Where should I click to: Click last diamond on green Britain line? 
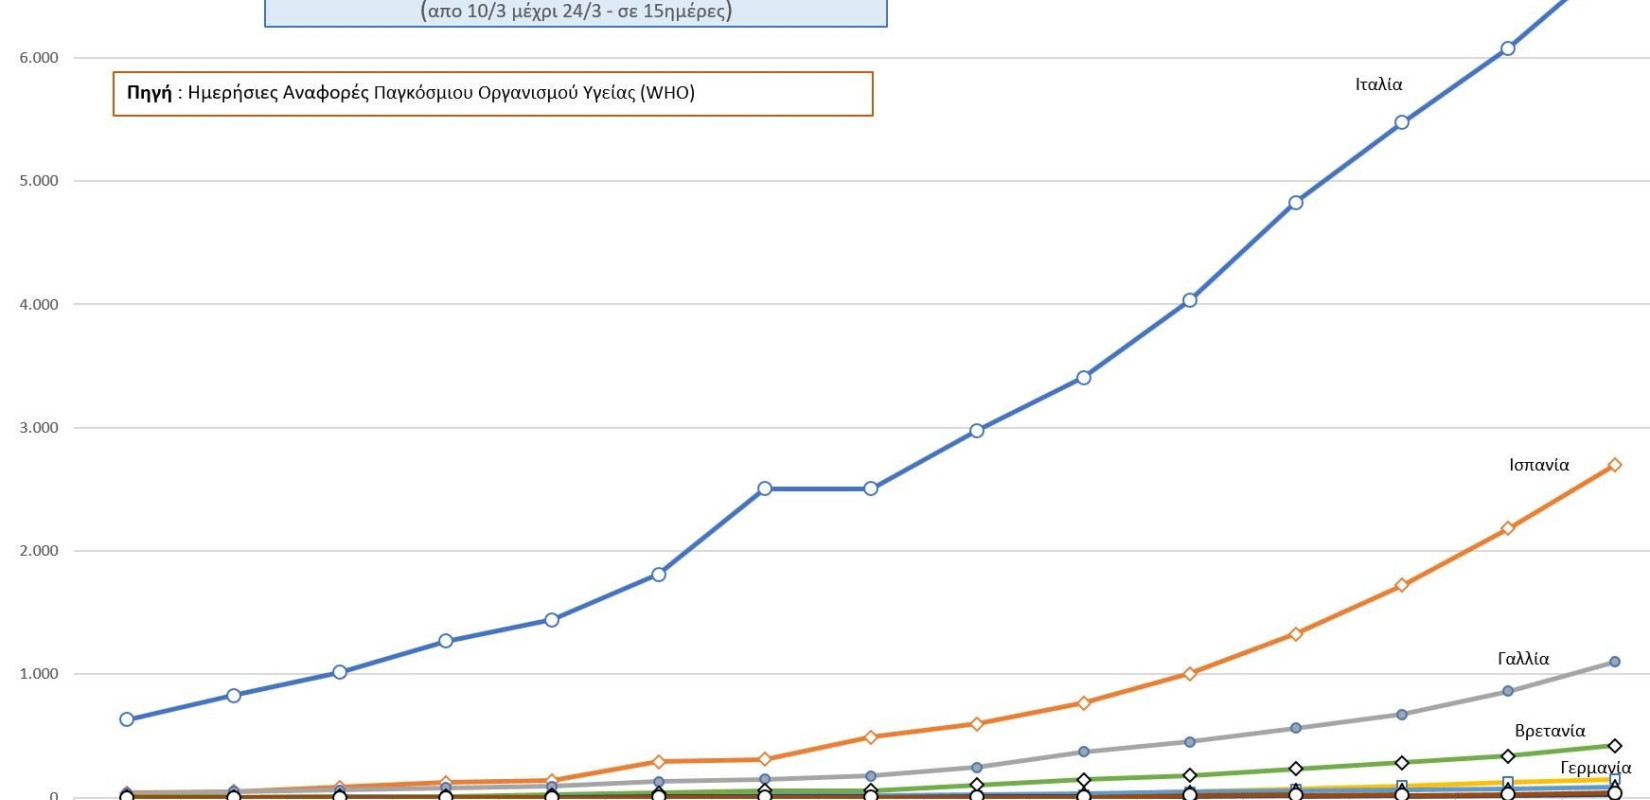point(1614,746)
